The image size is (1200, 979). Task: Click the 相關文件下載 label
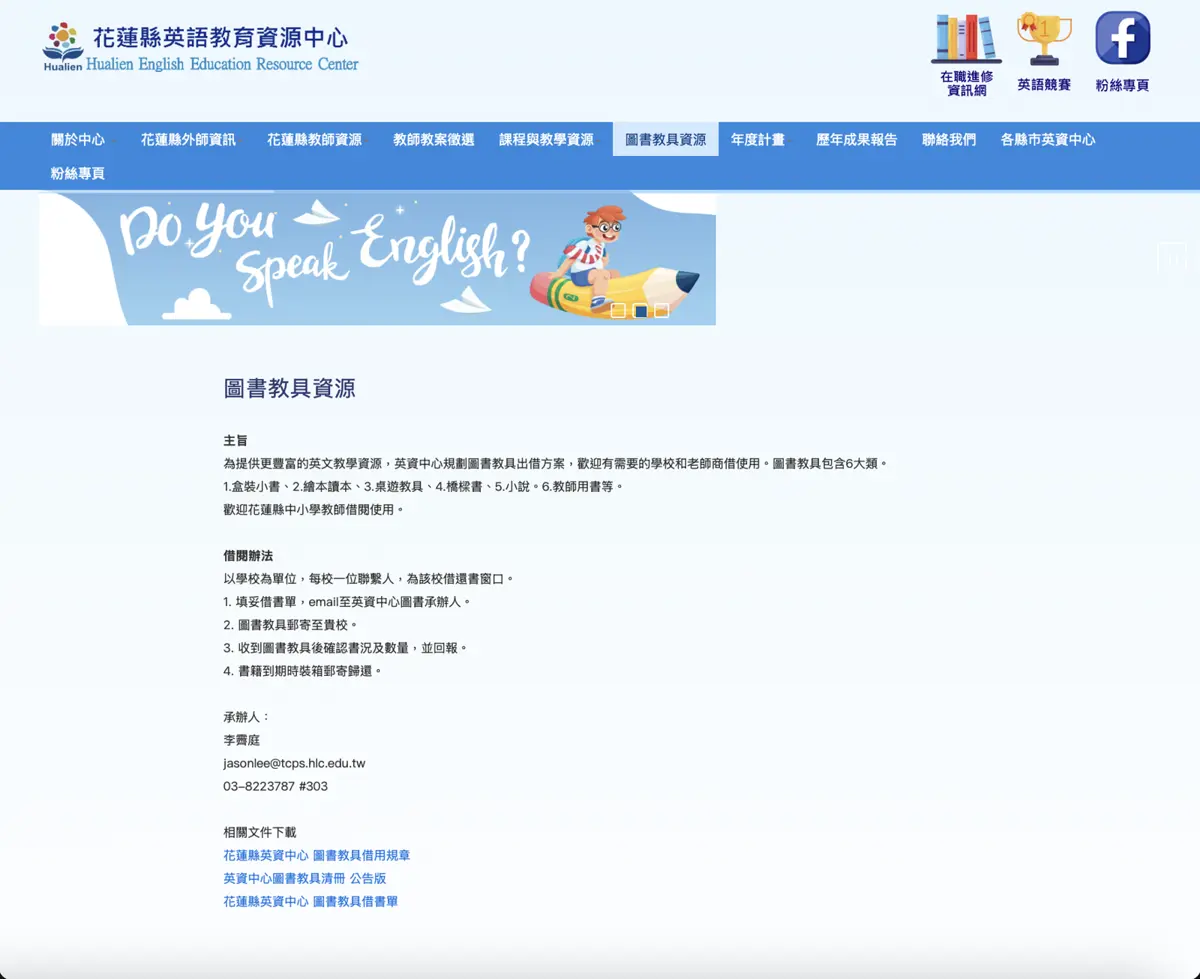click(x=260, y=833)
